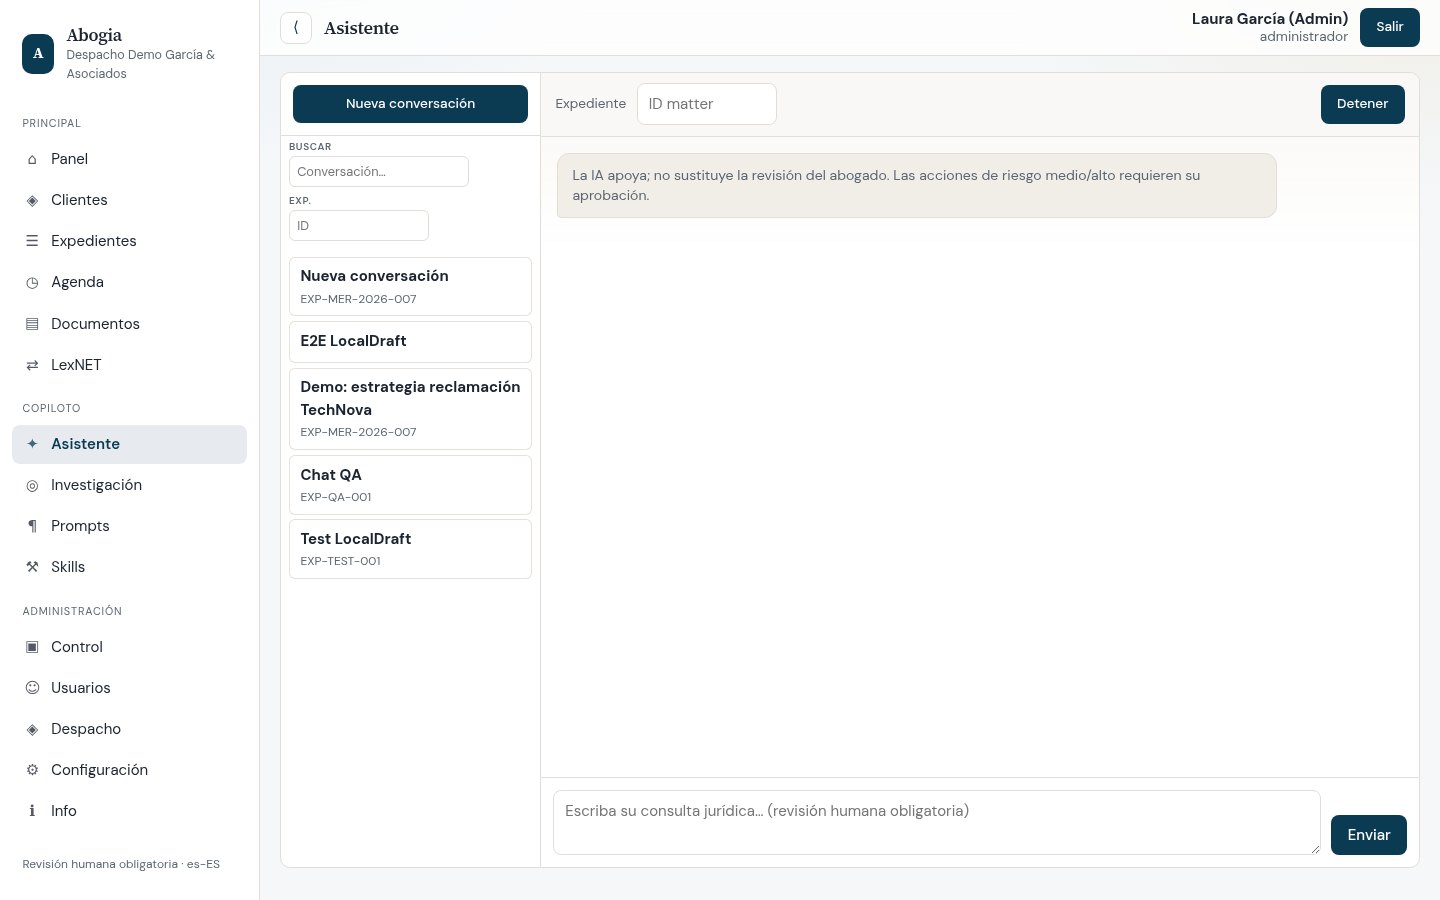
Task: Click the Asistente sparkle icon
Action: click(32, 444)
